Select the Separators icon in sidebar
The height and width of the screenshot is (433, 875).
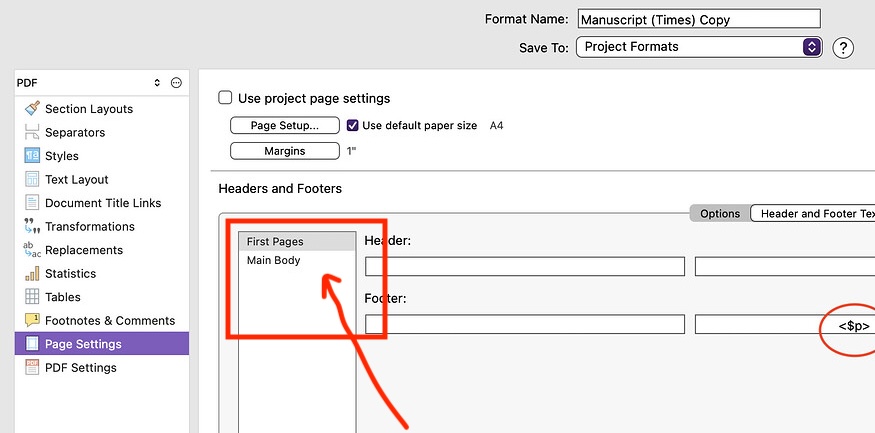pos(32,132)
